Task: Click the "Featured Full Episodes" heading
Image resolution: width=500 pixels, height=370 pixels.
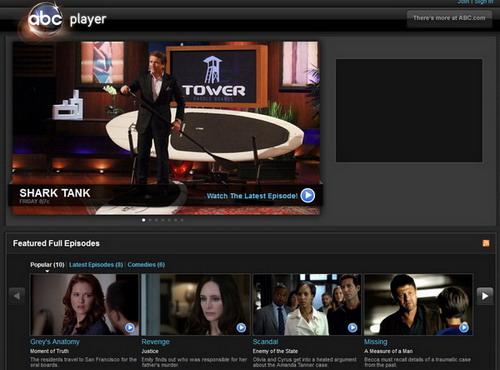Action: tap(56, 243)
